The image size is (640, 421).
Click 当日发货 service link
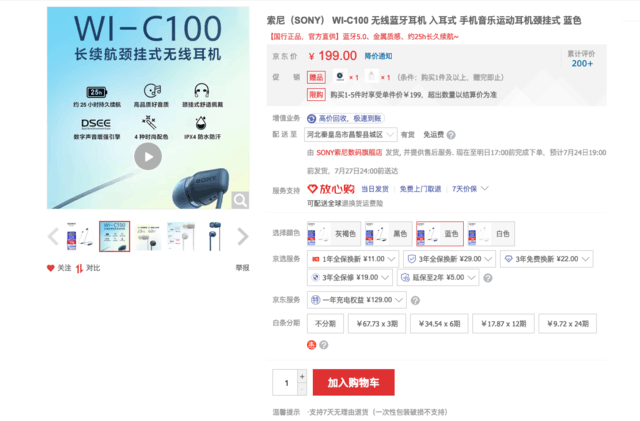click(x=375, y=189)
